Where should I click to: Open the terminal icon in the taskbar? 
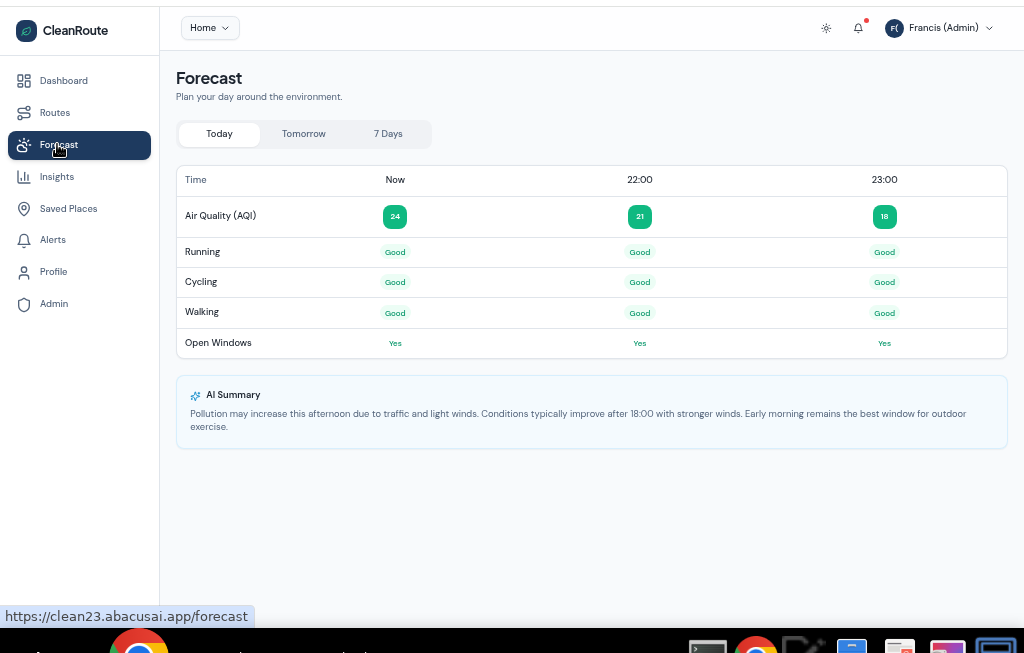pos(708,646)
